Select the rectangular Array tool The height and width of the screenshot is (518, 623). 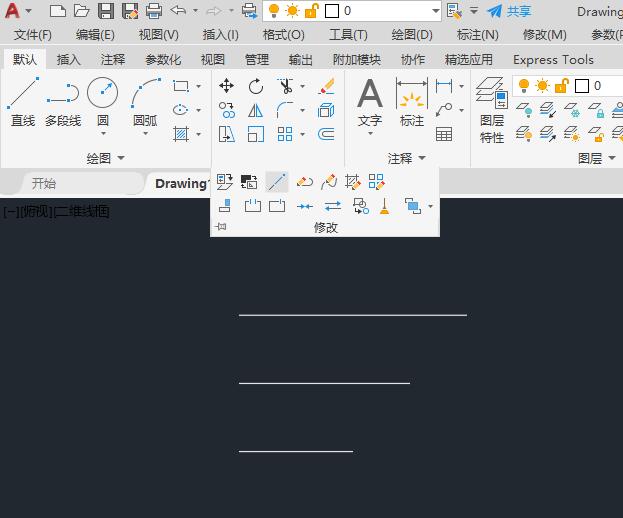click(x=285, y=134)
